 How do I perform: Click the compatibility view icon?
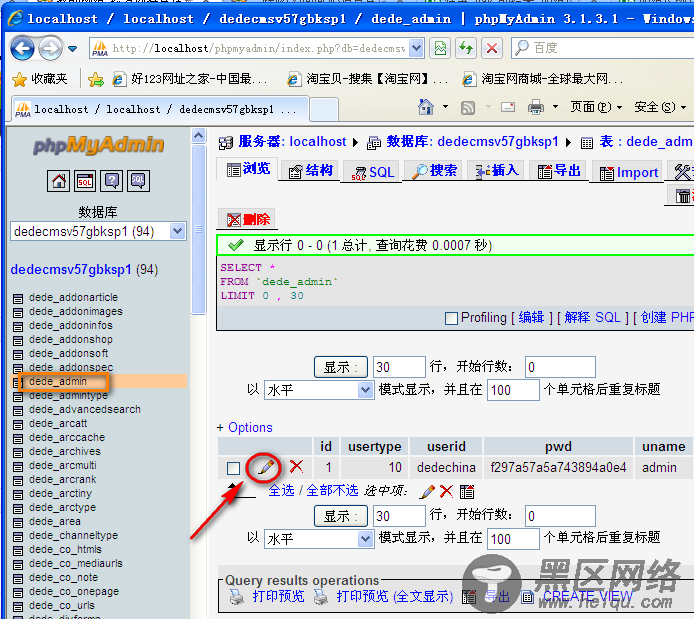click(440, 48)
